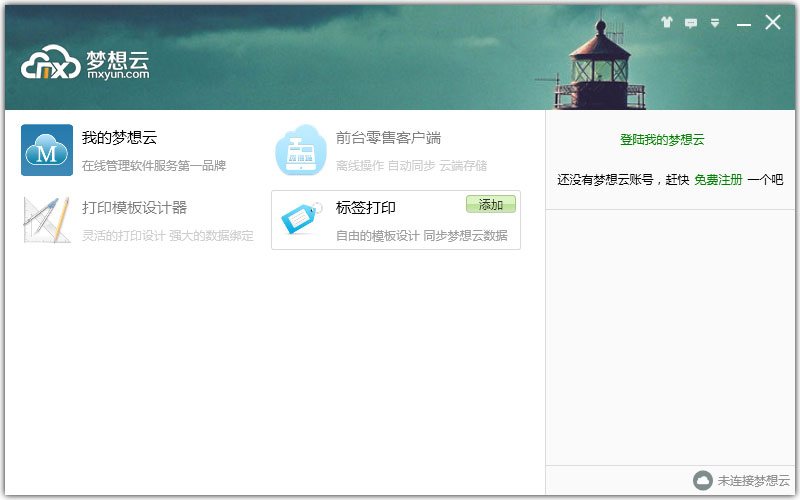Select the 标签打印 title text

click(x=365, y=207)
